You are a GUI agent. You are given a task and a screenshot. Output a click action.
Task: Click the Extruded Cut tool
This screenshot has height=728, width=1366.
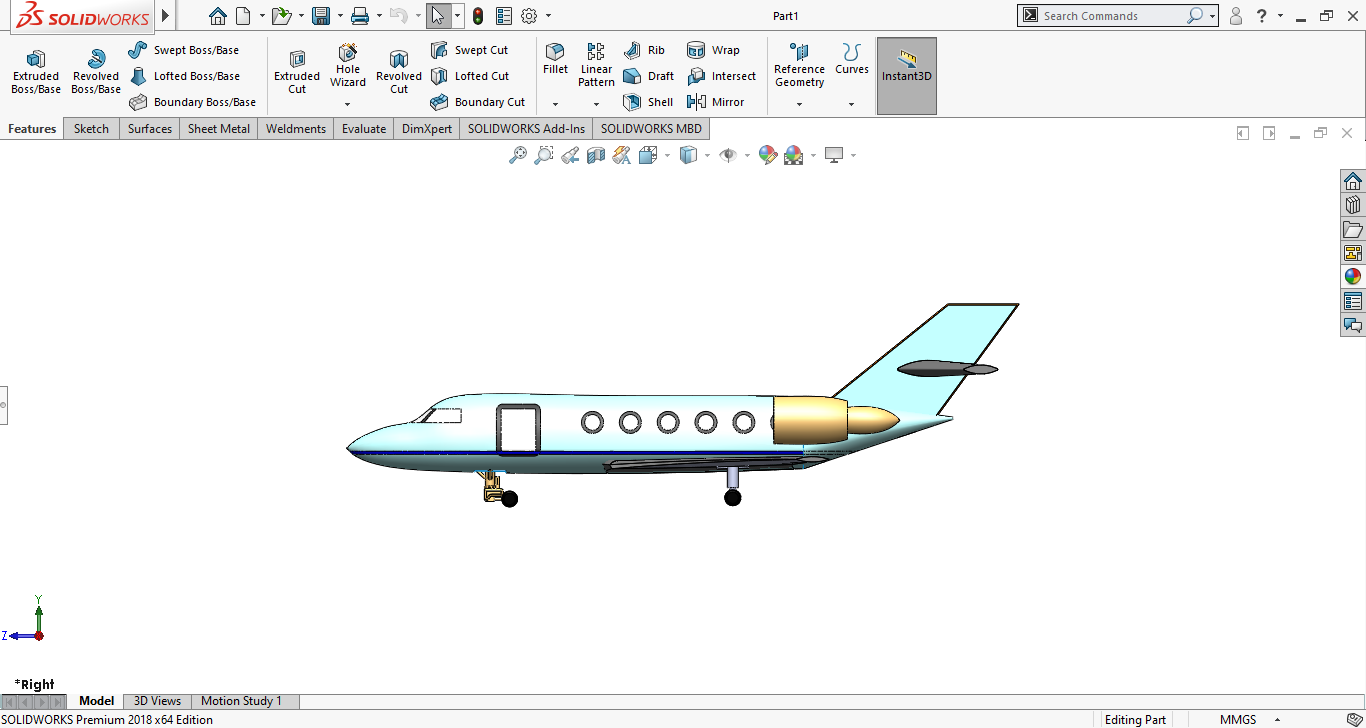pos(297,73)
